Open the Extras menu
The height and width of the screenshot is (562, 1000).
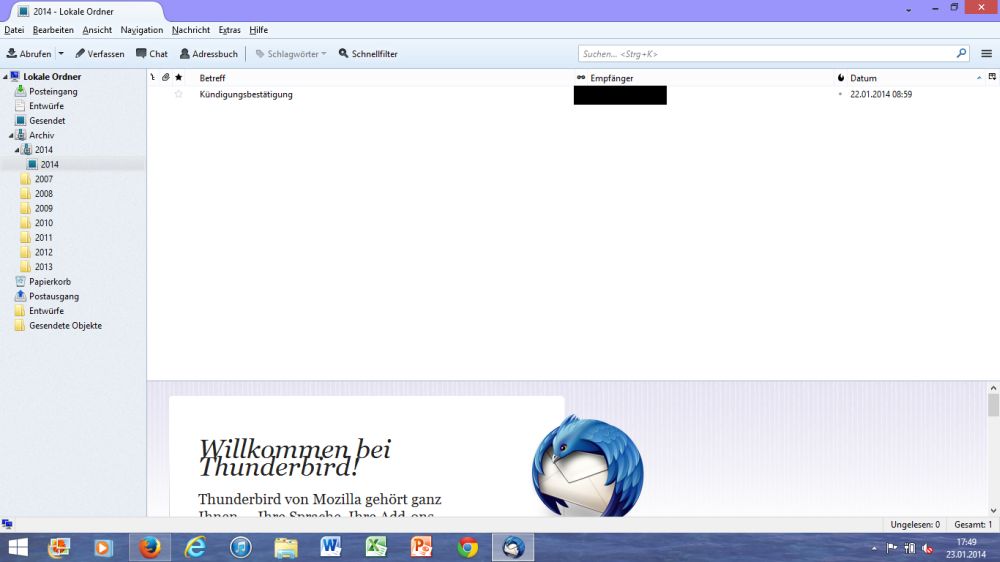[230, 30]
